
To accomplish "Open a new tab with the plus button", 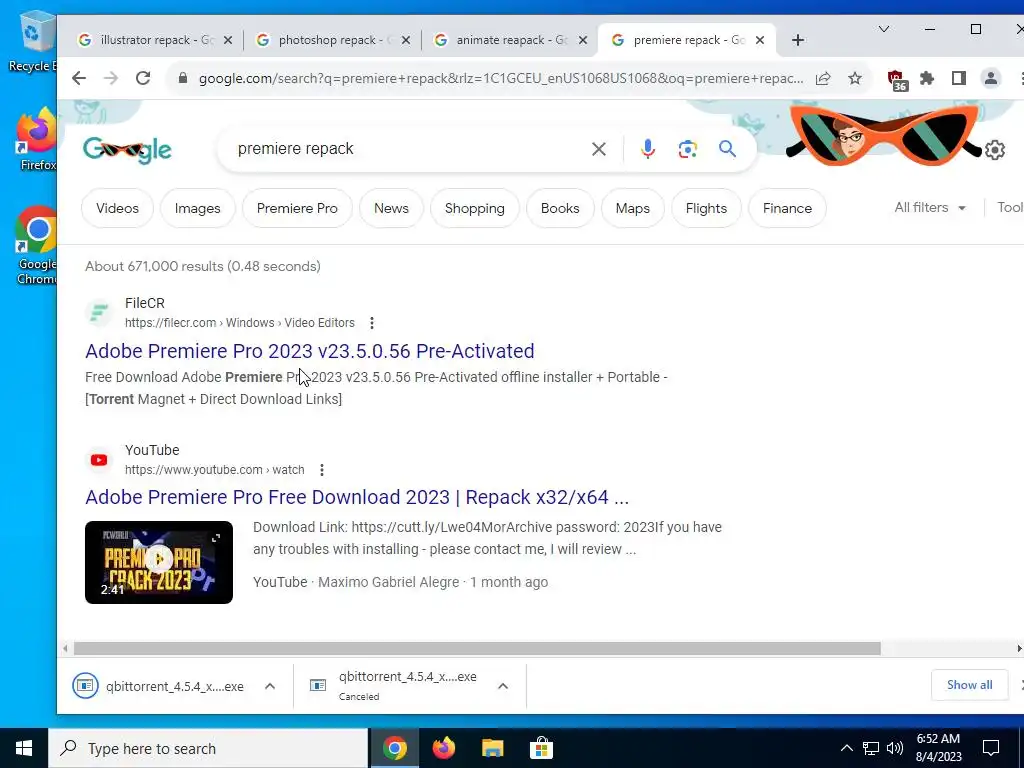I will [x=797, y=40].
